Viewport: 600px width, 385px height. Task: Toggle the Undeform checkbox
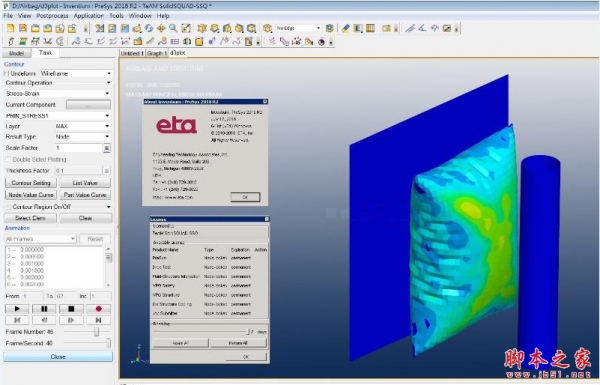(x=6, y=73)
